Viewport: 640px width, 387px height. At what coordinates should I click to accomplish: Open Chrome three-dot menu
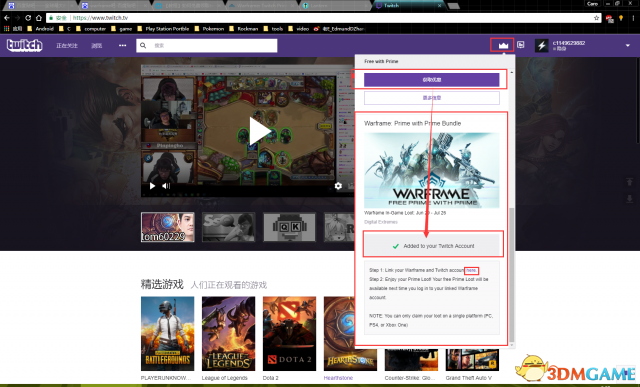tap(633, 18)
